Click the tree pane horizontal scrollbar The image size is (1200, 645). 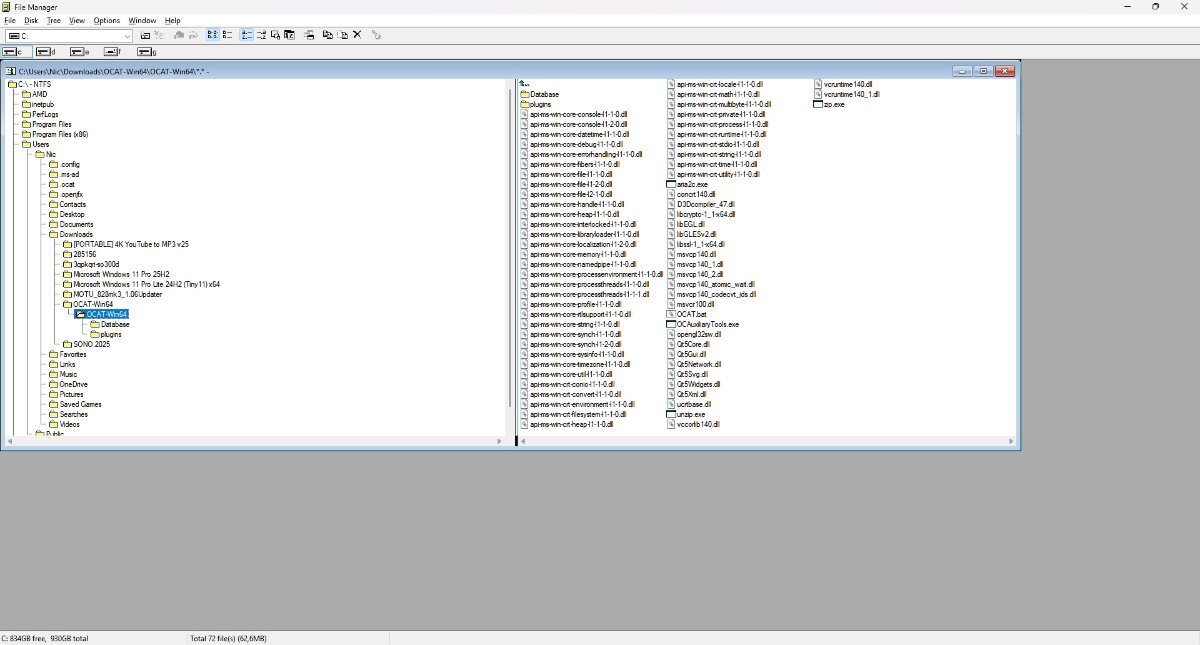256,441
